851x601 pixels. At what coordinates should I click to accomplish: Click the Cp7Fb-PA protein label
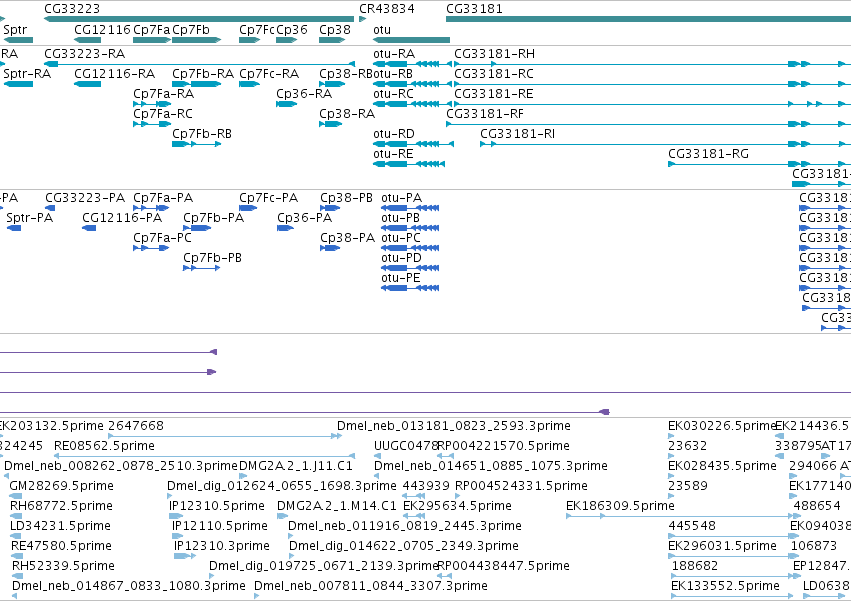pos(214,218)
